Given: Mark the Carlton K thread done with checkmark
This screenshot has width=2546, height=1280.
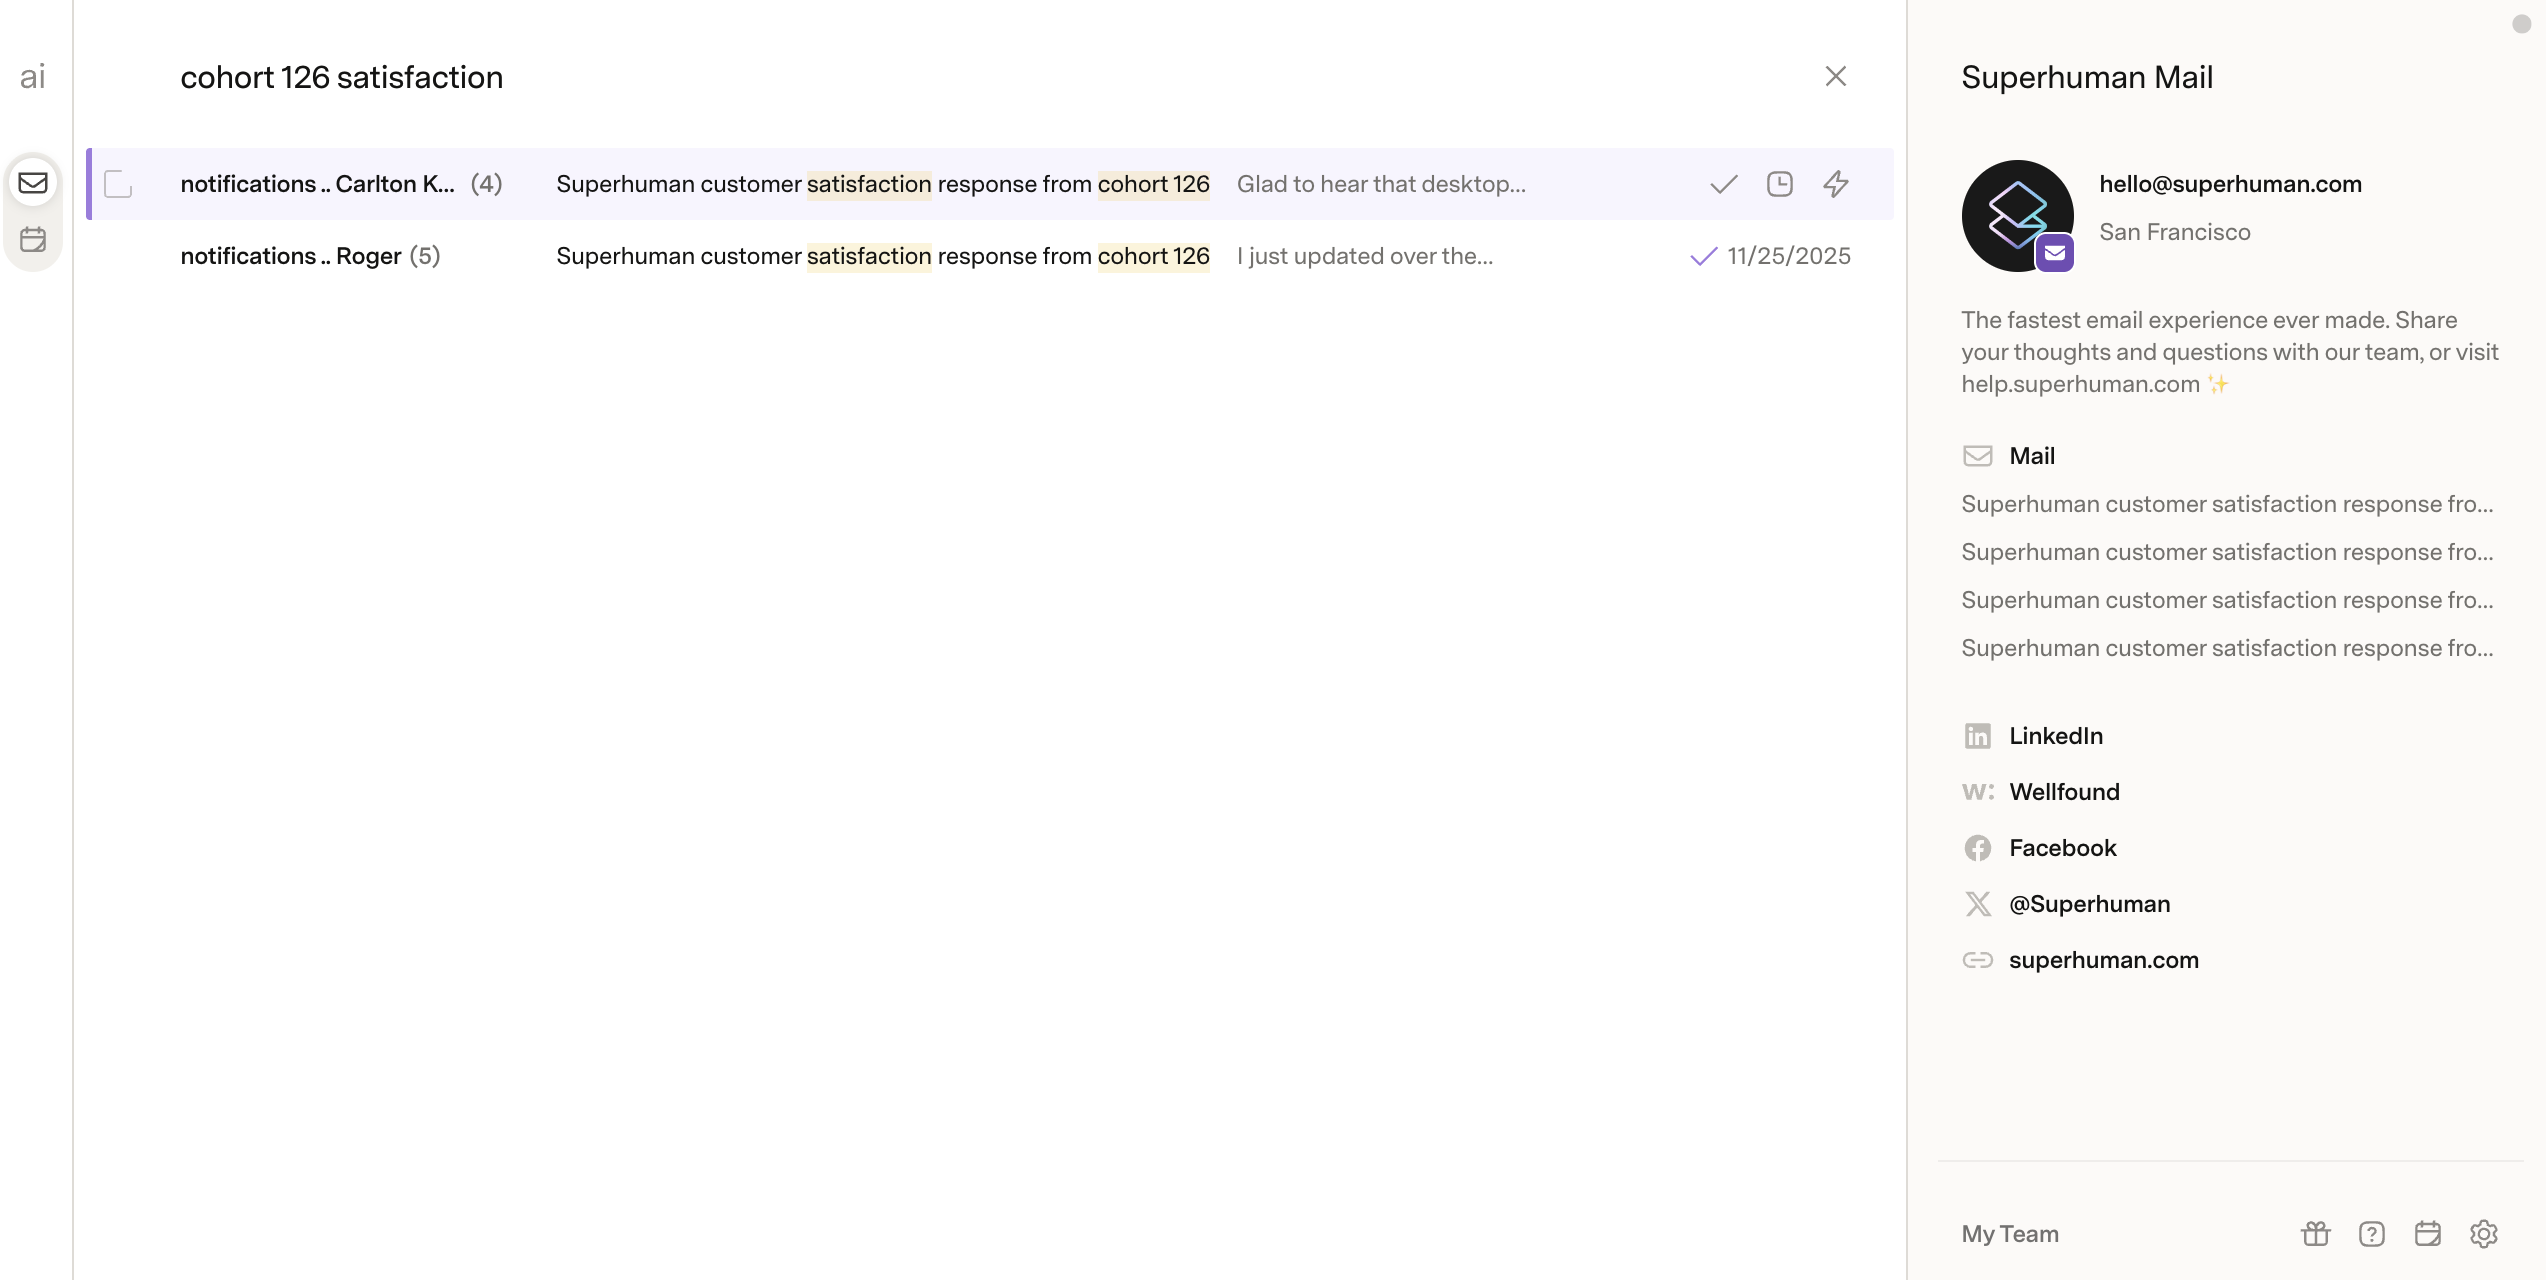Looking at the screenshot, I should tap(1723, 184).
